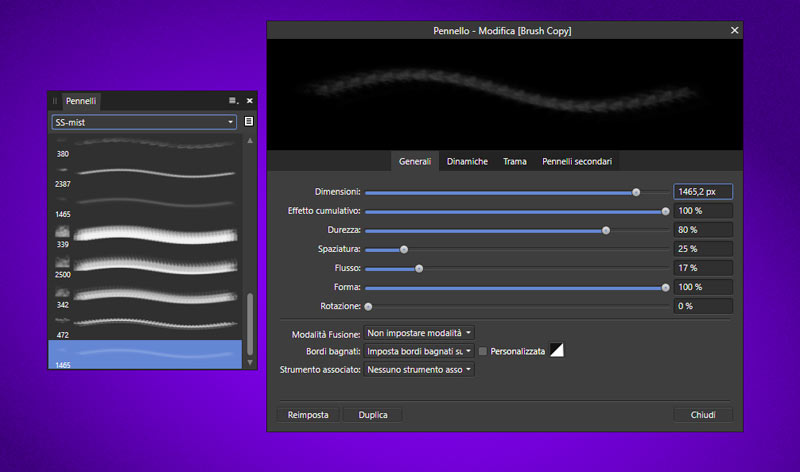This screenshot has width=800, height=472.
Task: Click the Flusso slider handle
Action: 419,268
